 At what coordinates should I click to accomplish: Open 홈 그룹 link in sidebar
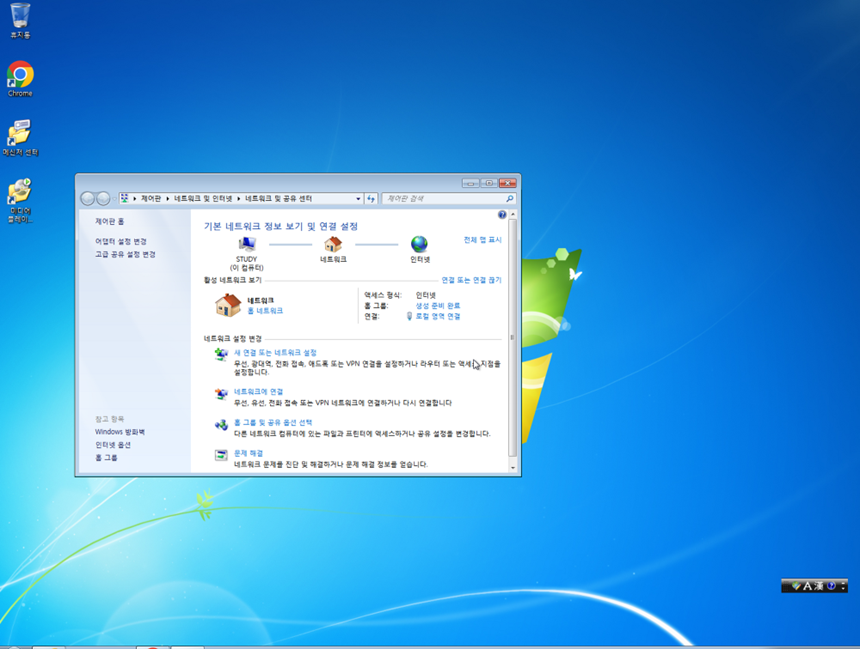point(106,458)
